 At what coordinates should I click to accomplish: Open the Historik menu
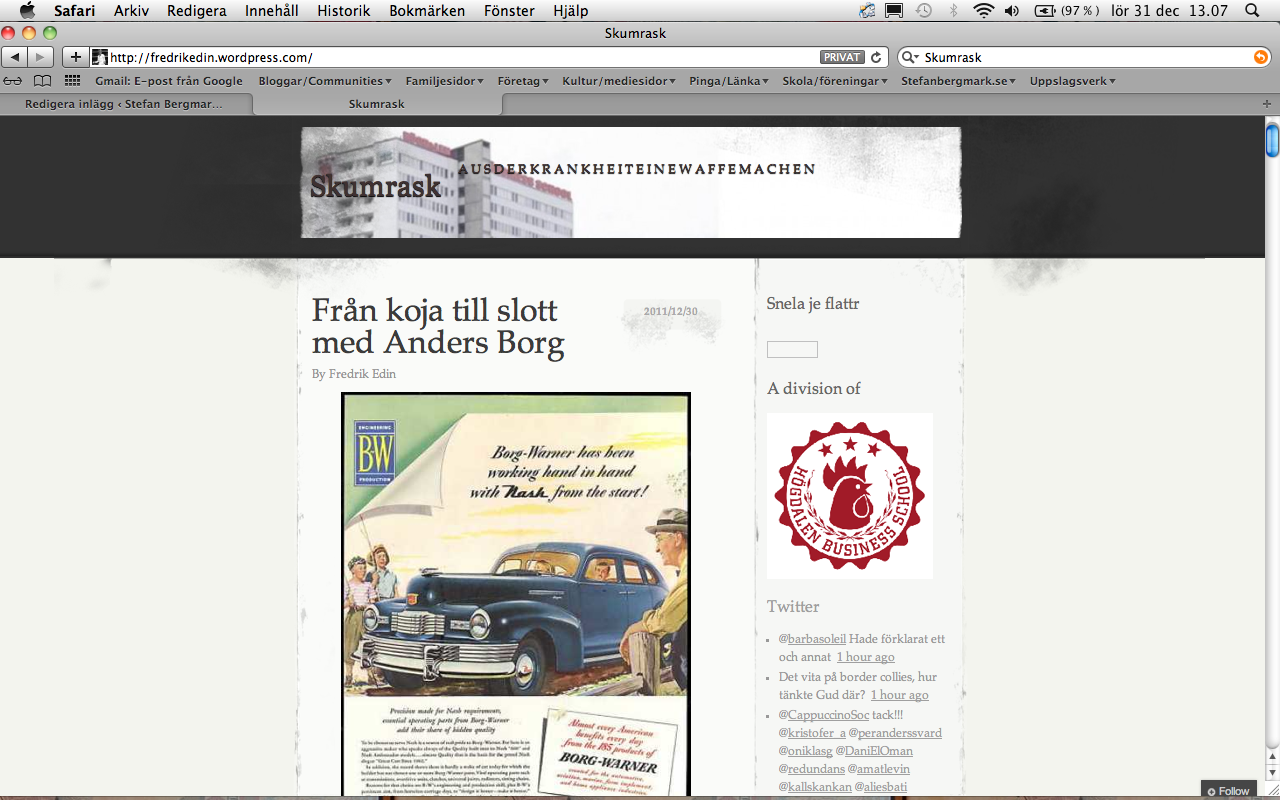click(x=344, y=11)
